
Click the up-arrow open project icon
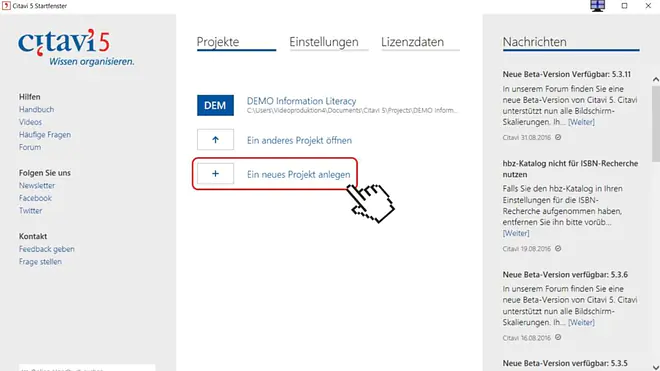coord(215,140)
